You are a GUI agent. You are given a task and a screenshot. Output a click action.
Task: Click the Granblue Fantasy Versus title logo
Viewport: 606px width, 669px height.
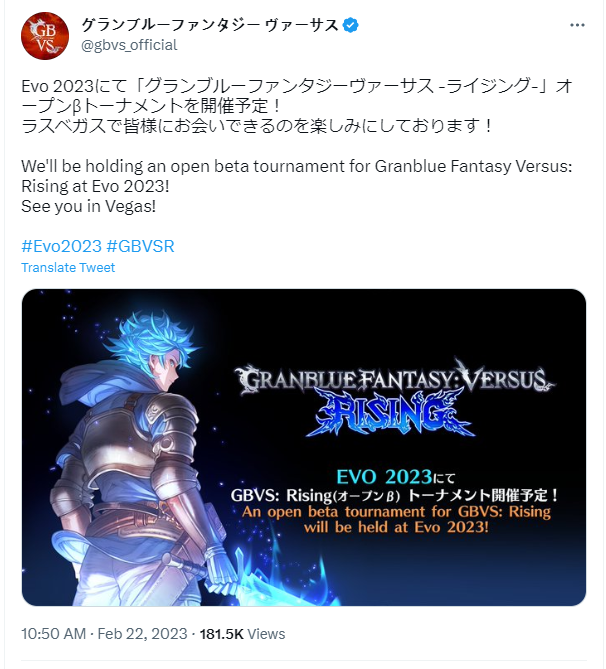[395, 379]
